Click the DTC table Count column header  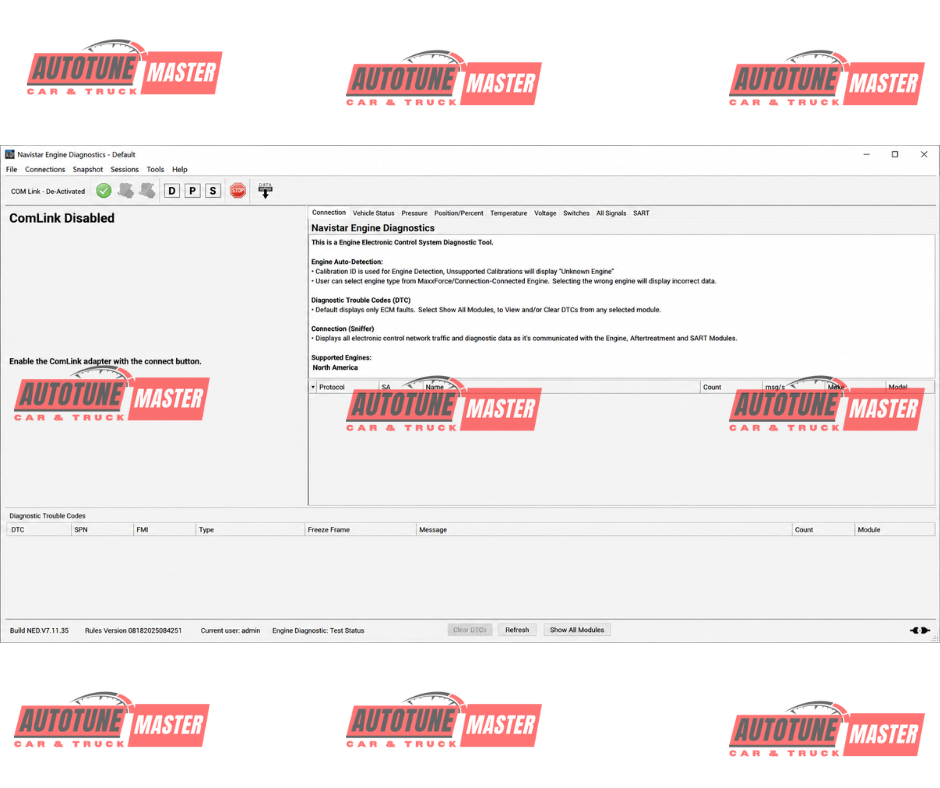823,530
